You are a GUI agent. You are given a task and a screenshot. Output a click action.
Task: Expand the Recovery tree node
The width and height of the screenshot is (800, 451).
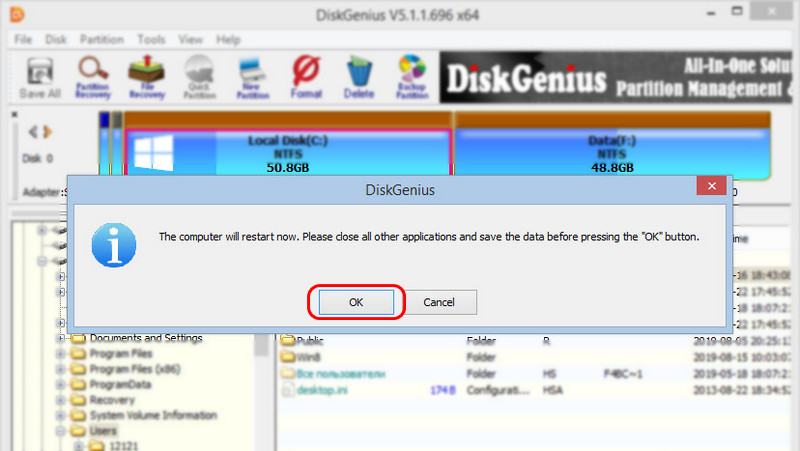tap(61, 399)
